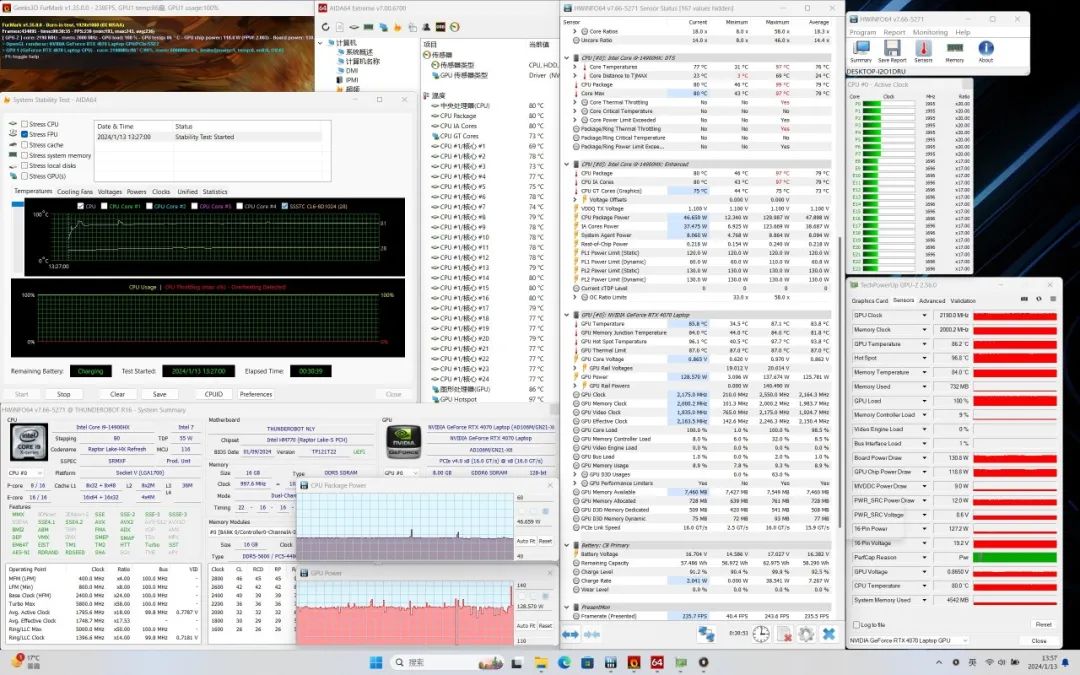
Task: Click the blue X close-sensors icon
Action: pos(829,634)
